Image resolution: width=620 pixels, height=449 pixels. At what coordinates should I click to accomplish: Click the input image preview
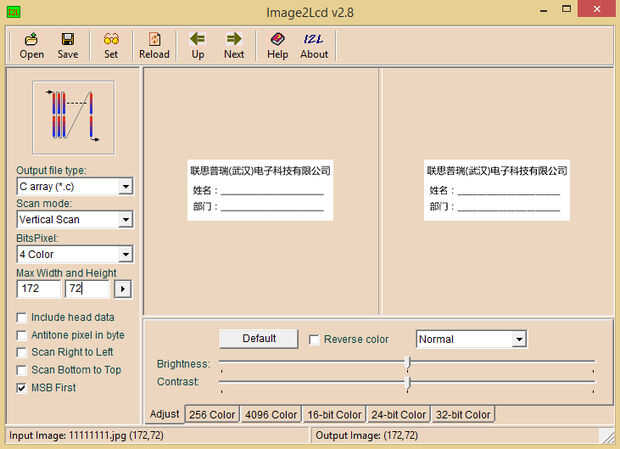point(260,190)
